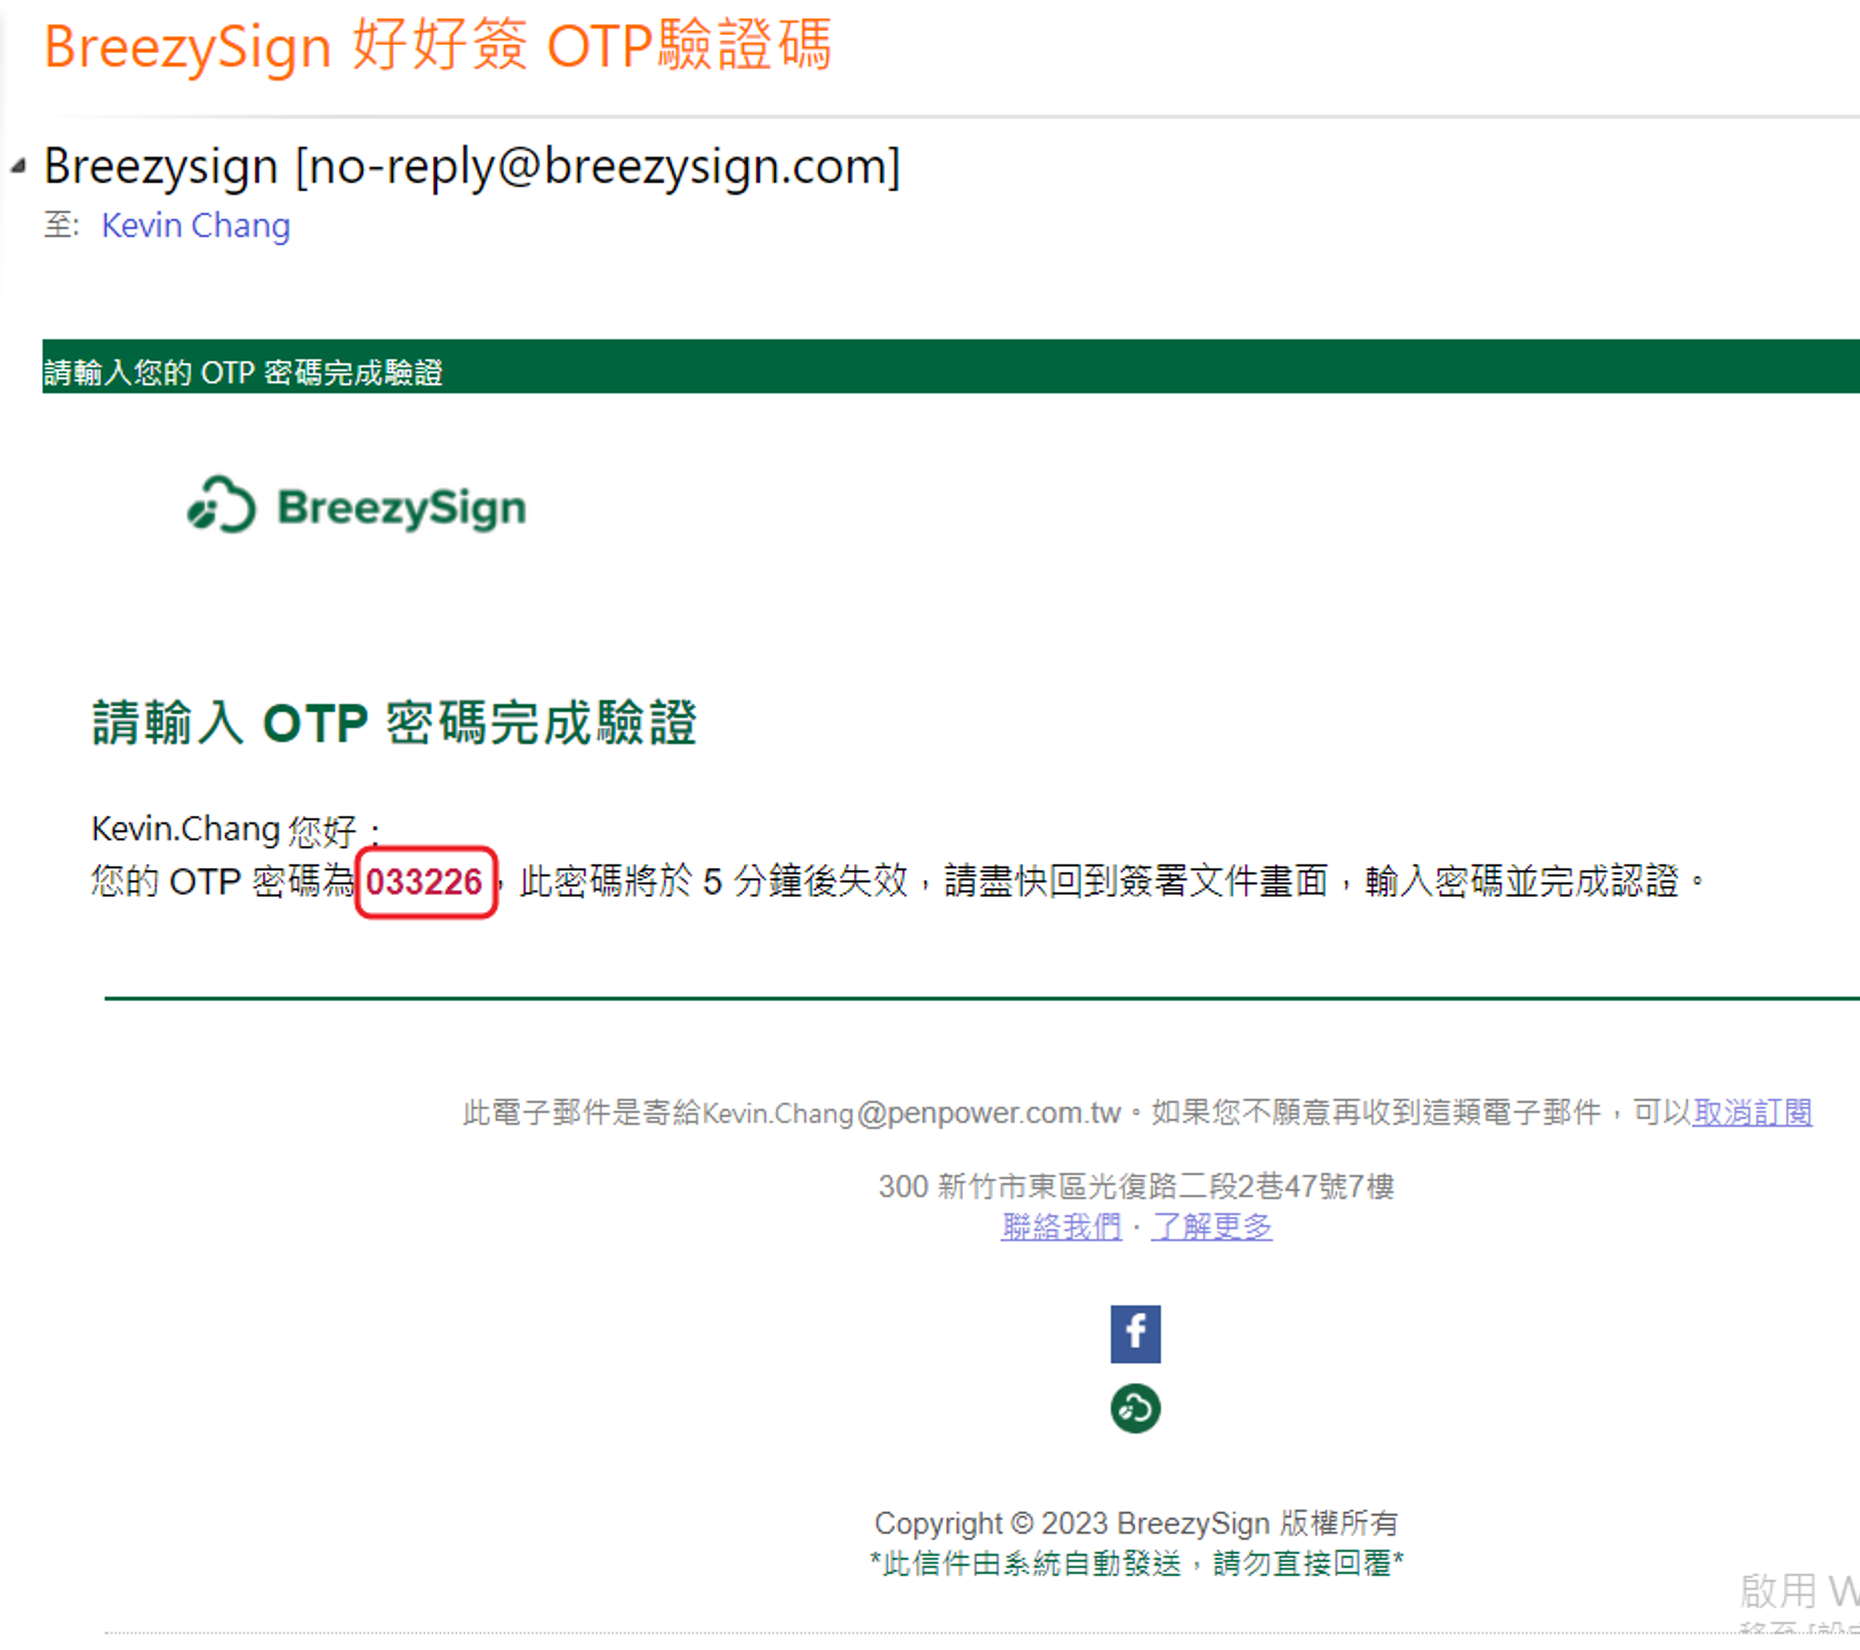
Task: Click the green banner text 請輸入您的 OTP 密碼完成驗證
Action: 243,373
